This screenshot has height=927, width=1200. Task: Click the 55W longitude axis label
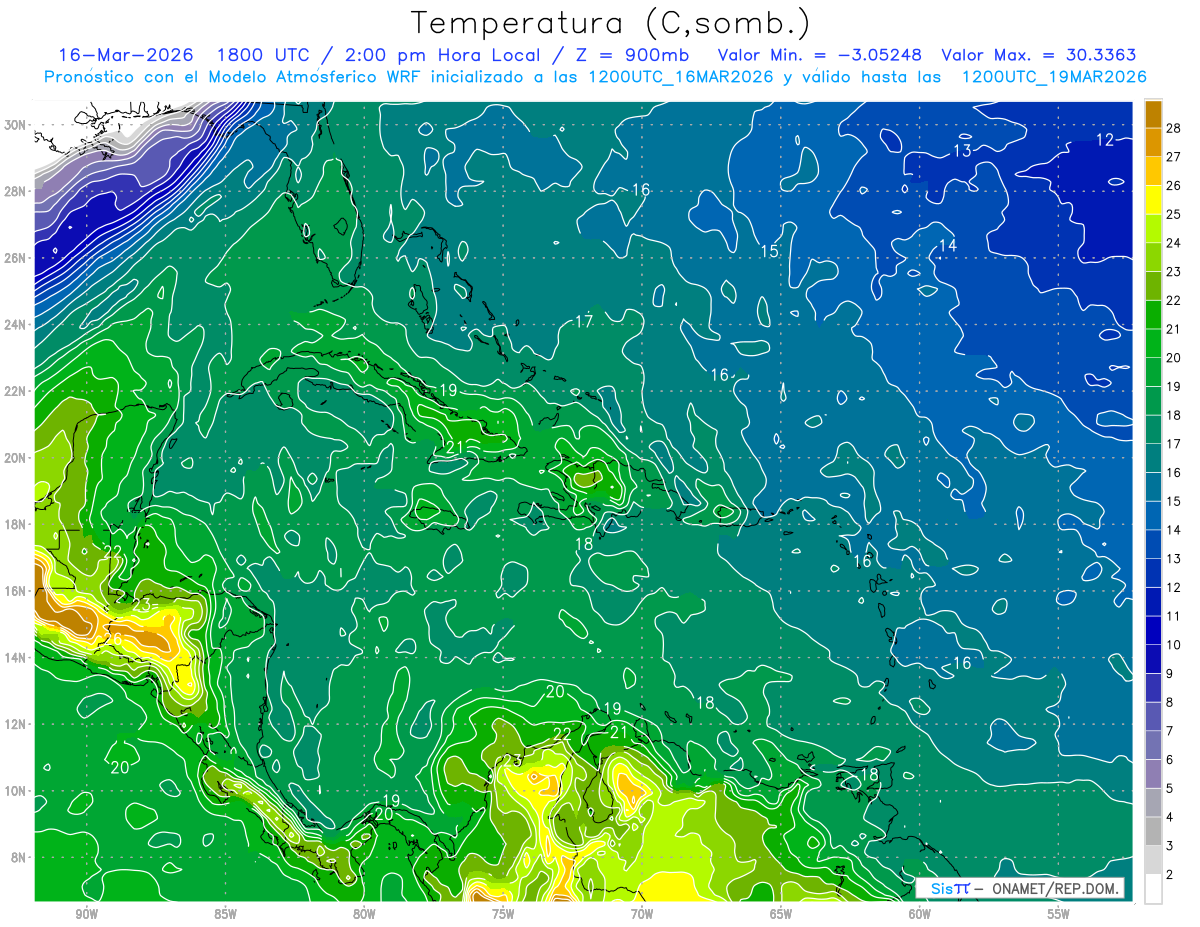1059,915
